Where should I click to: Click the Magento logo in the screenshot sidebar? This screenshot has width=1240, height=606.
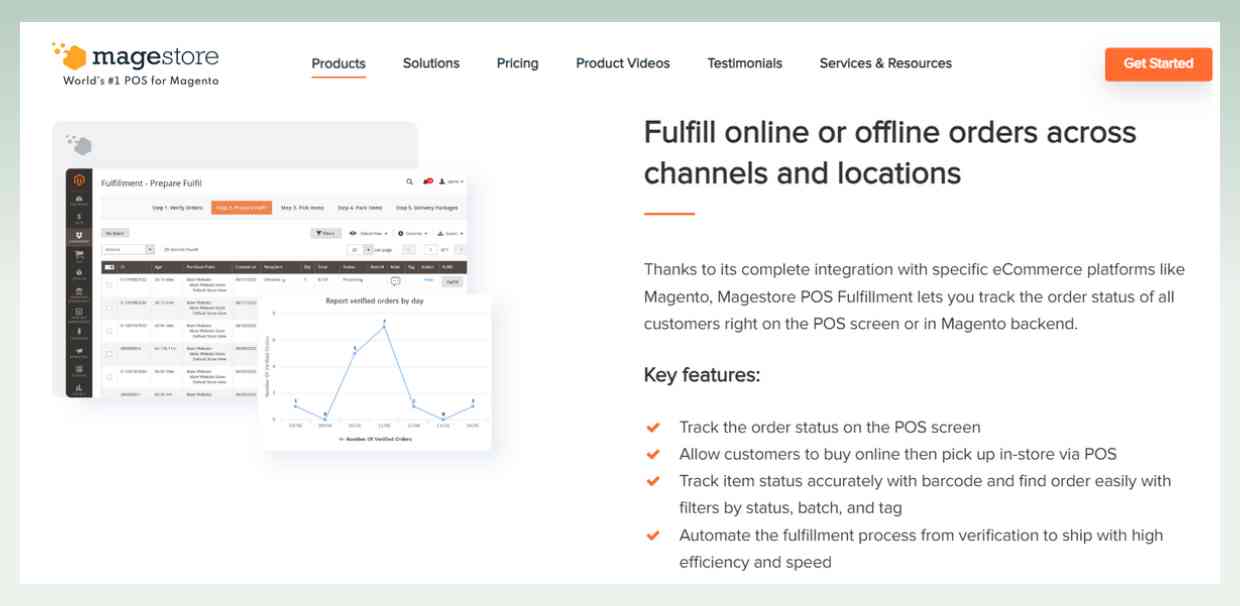79,180
